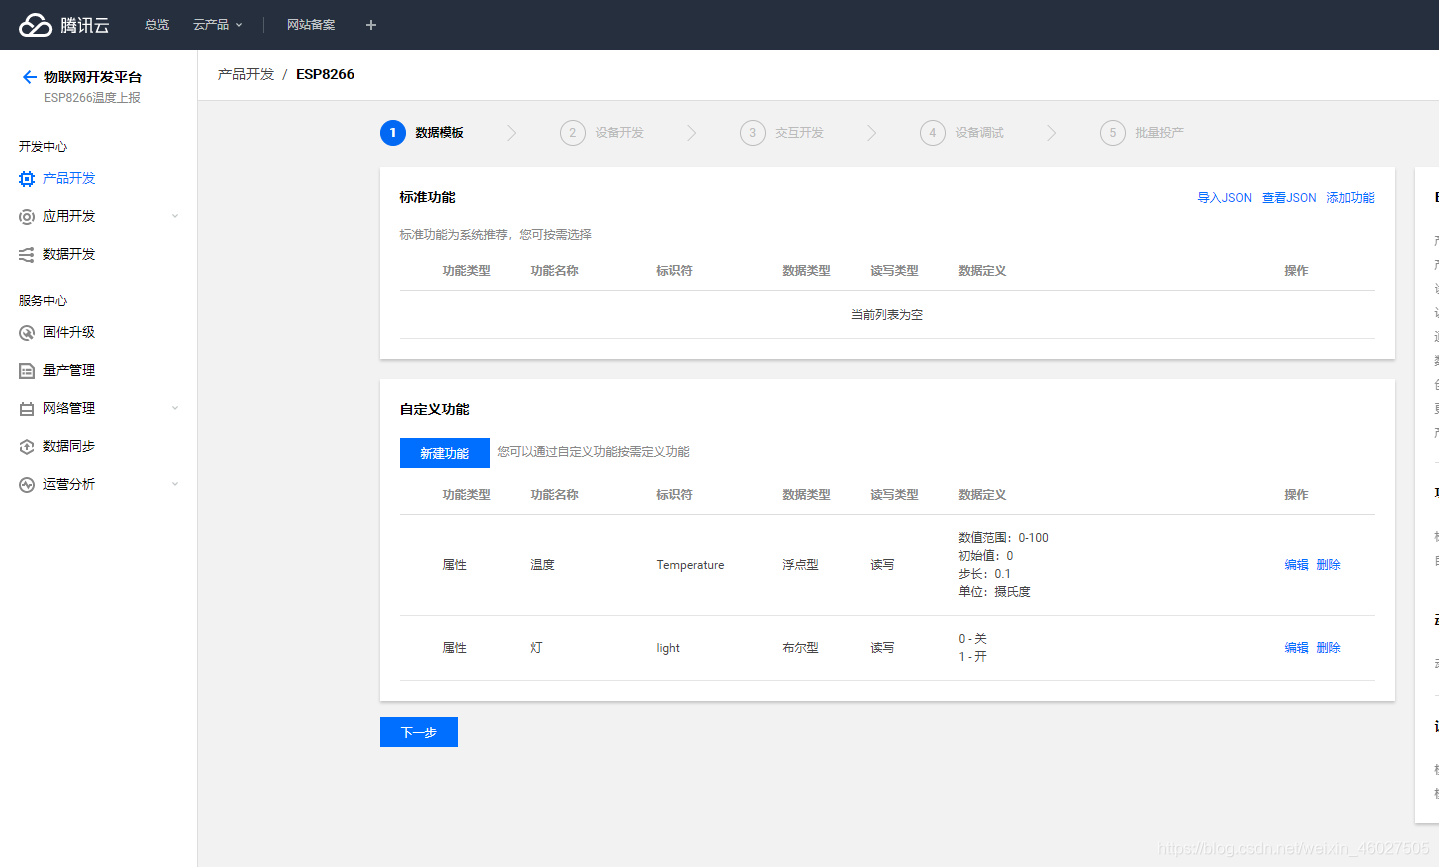Edit the Temperature property via 编辑
Screen dimensions: 1439x867
coord(1295,564)
